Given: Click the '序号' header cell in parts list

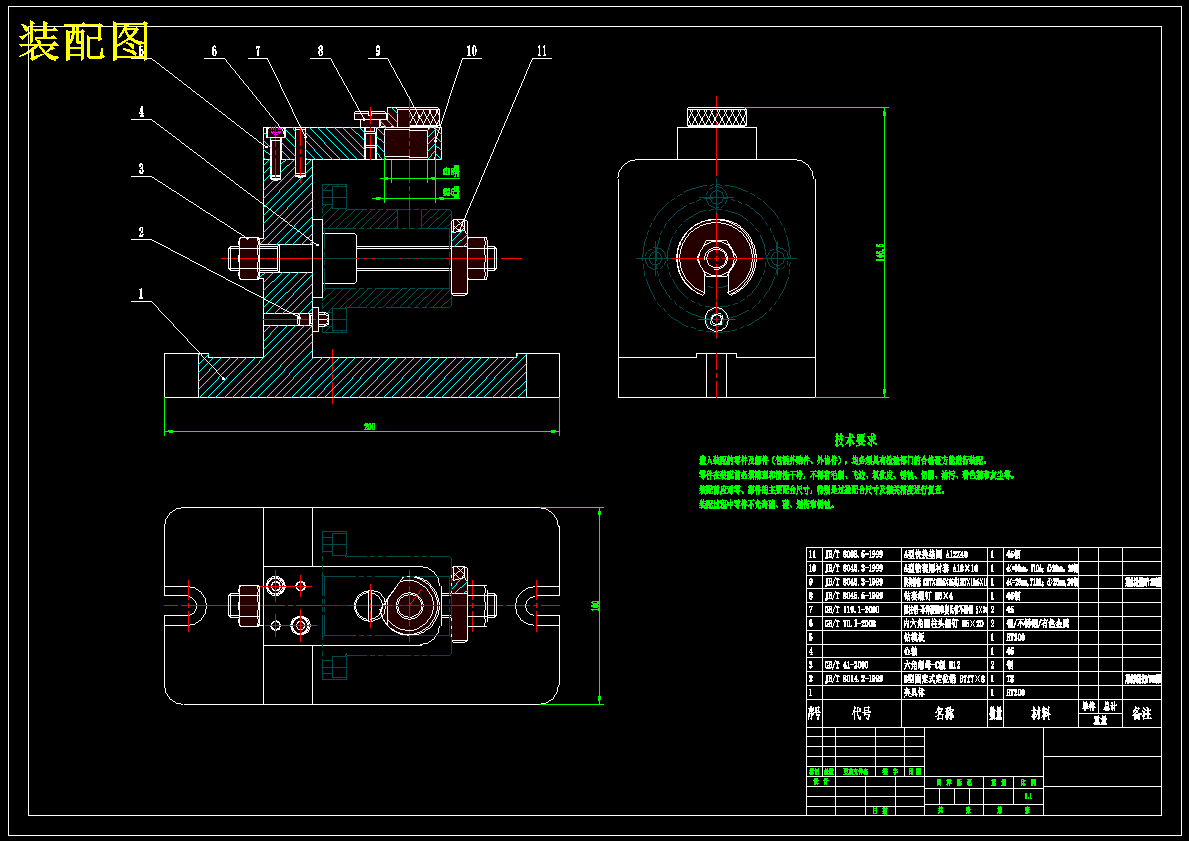Looking at the screenshot, I should (814, 714).
